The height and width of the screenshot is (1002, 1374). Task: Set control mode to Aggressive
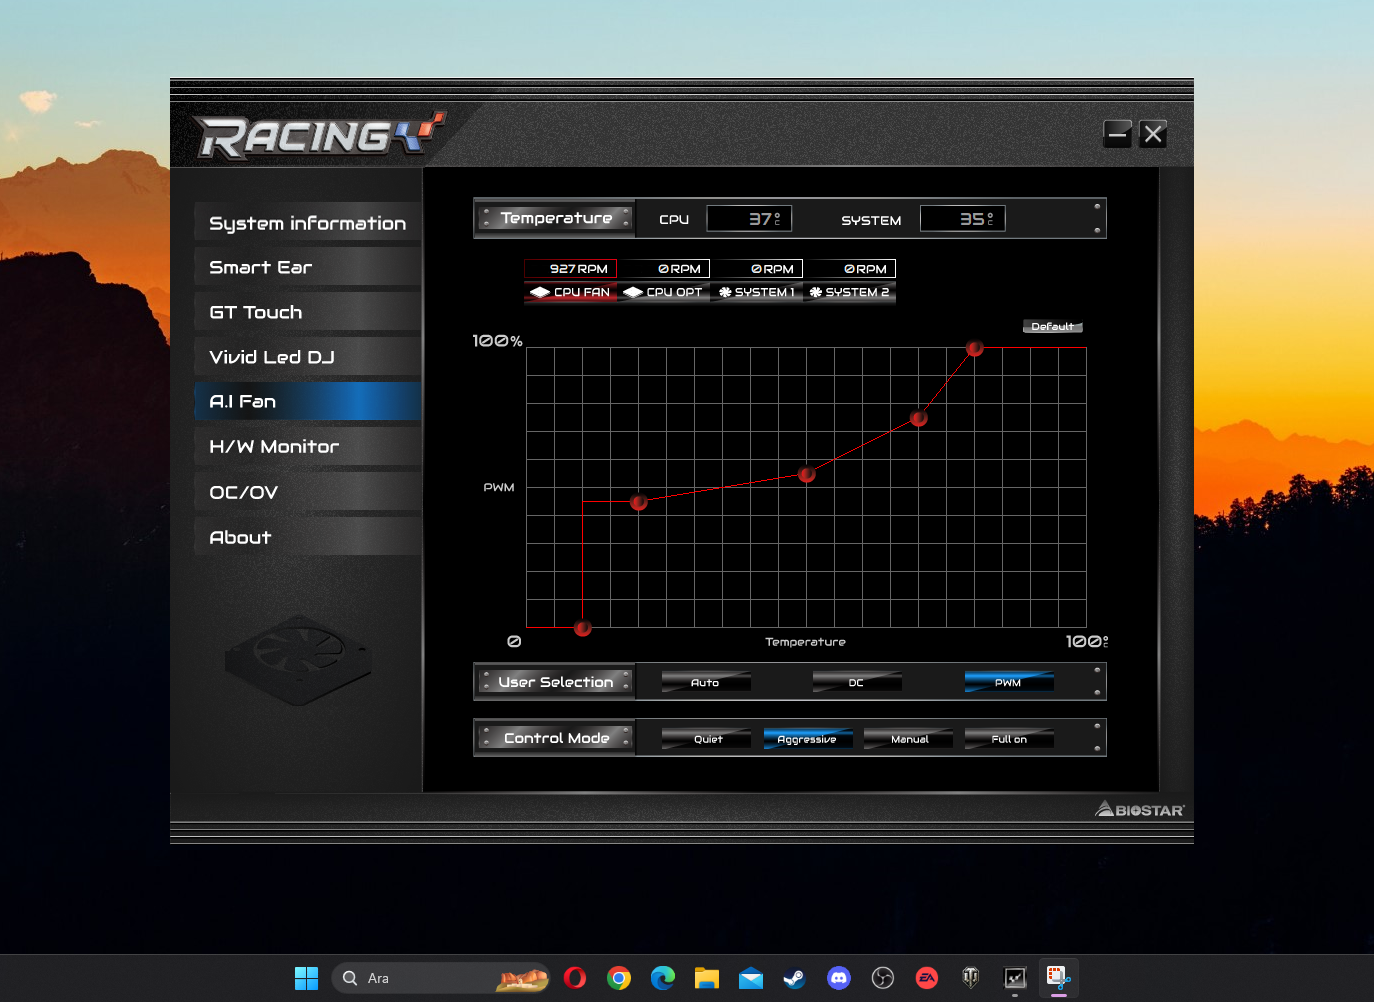[x=807, y=739]
